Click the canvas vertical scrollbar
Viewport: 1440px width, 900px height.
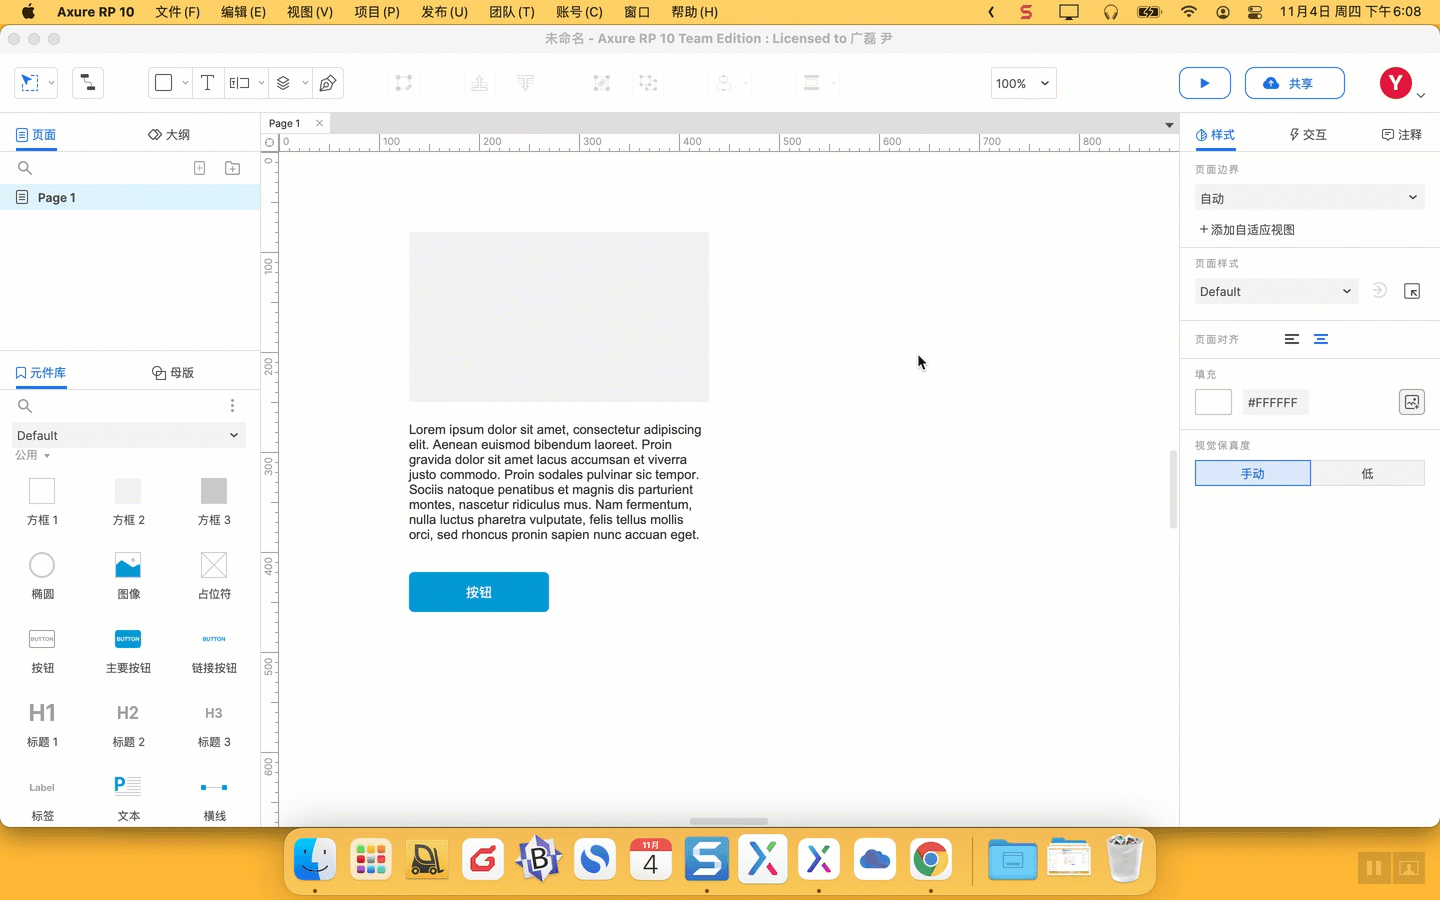[x=1174, y=489]
